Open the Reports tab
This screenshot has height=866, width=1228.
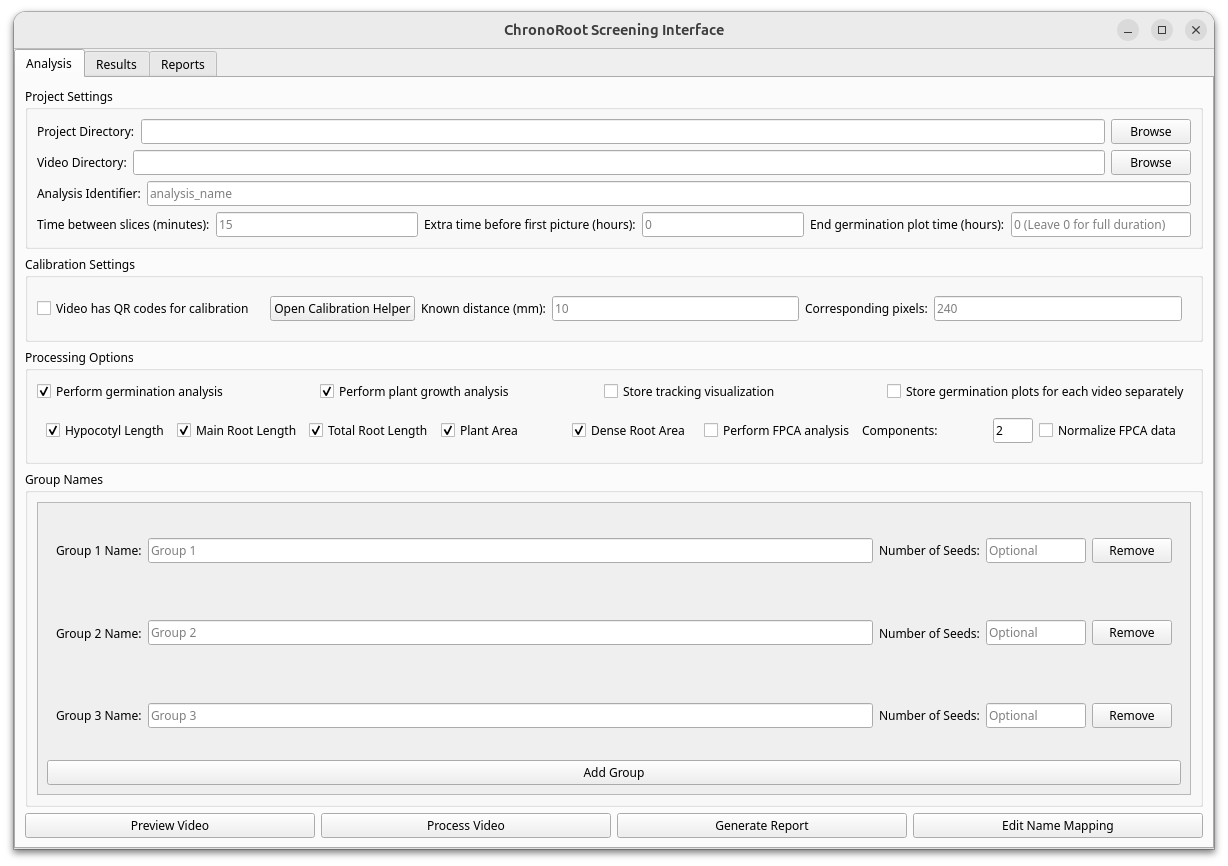[182, 63]
